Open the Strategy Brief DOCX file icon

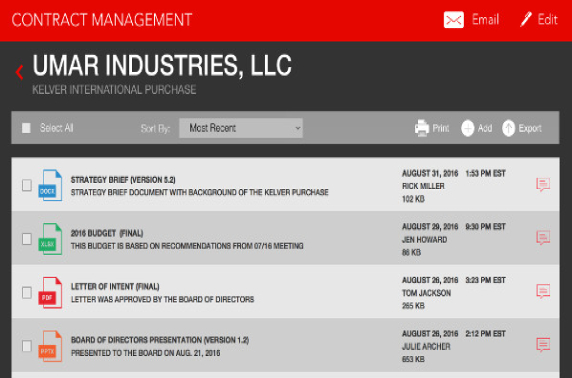(x=50, y=185)
